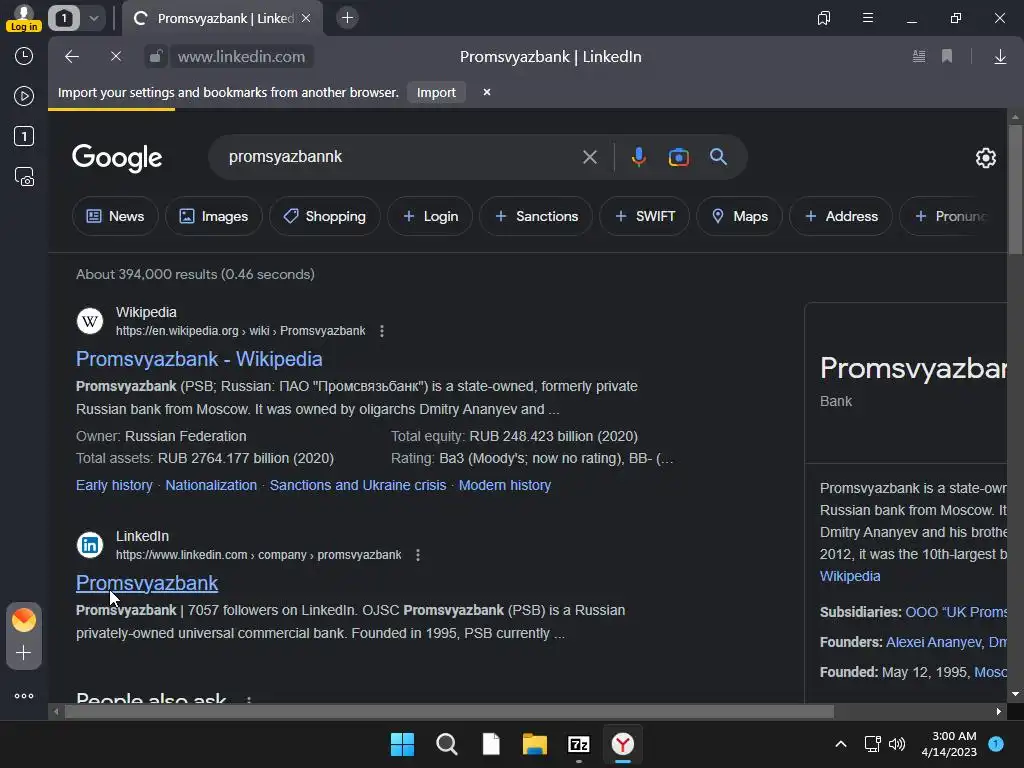Open a new tab with plus button
1024x768 pixels.
tap(347, 18)
